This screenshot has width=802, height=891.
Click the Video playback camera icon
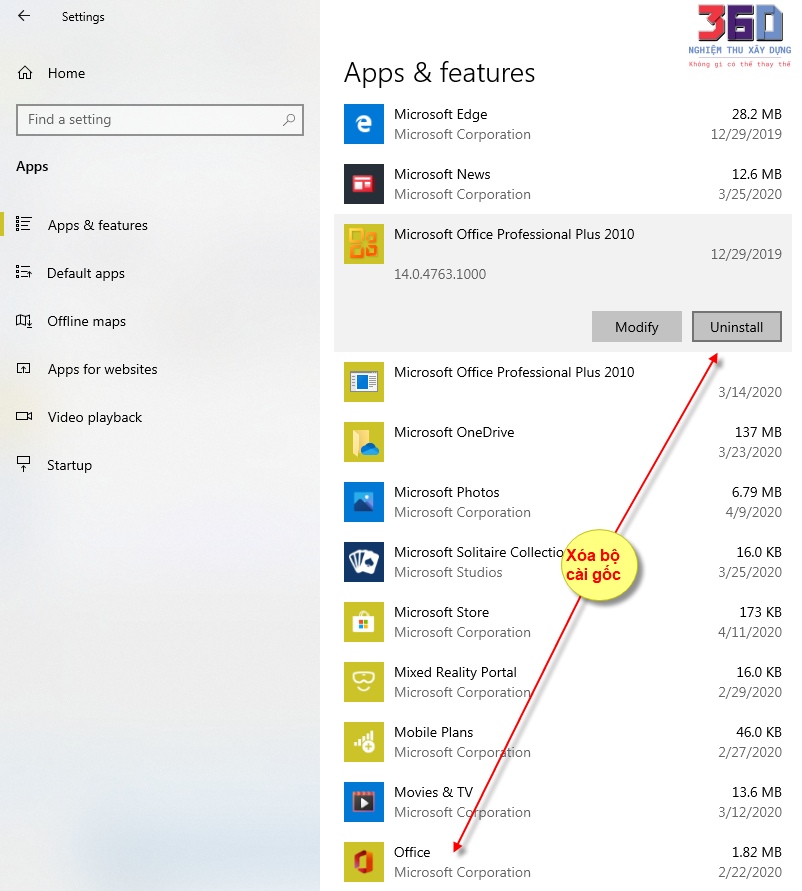tap(24, 416)
